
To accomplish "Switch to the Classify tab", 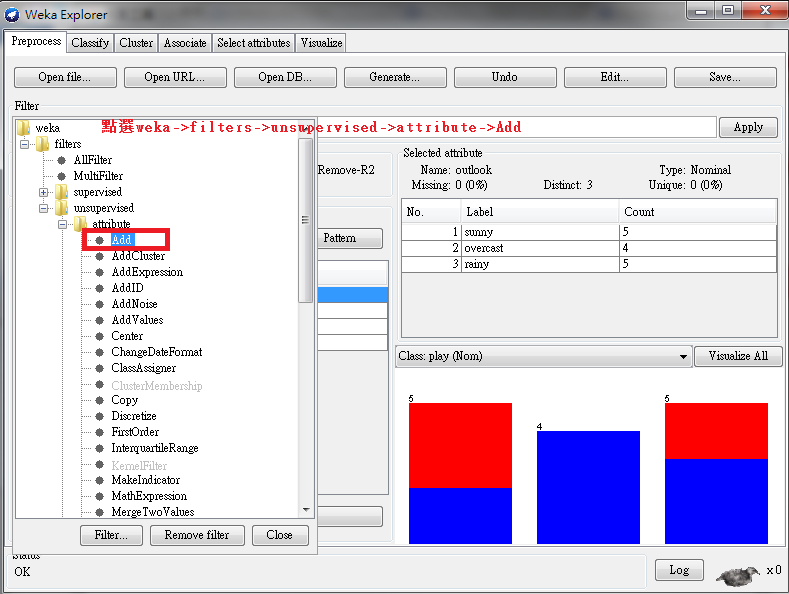I will 90,43.
